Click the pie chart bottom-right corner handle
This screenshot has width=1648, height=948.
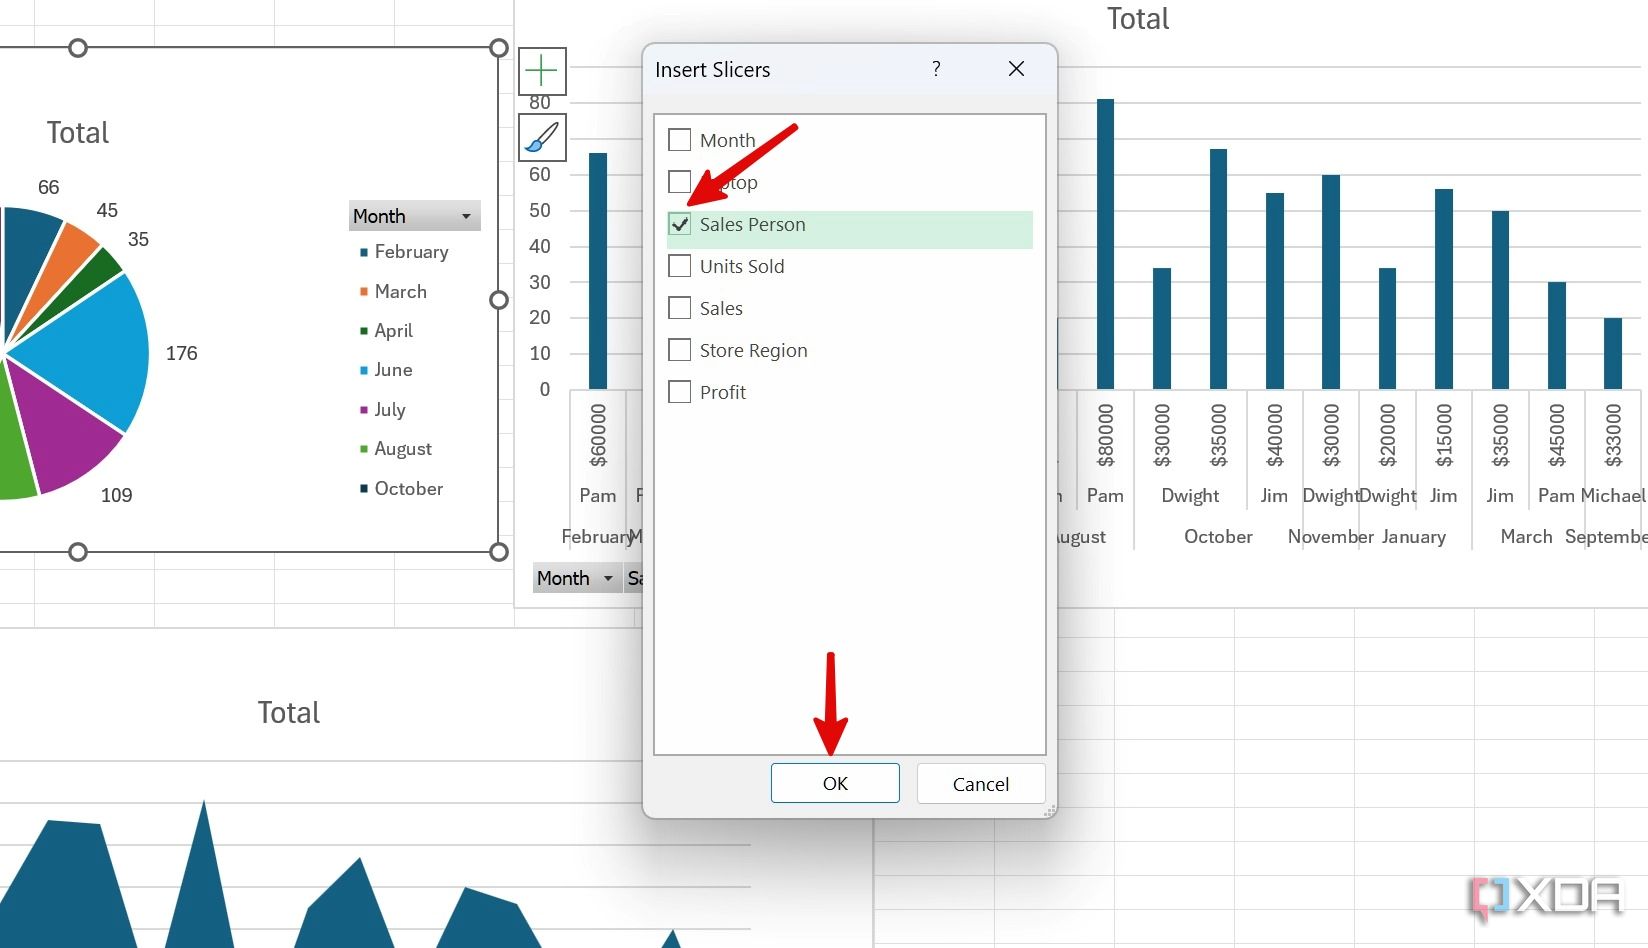tap(499, 552)
